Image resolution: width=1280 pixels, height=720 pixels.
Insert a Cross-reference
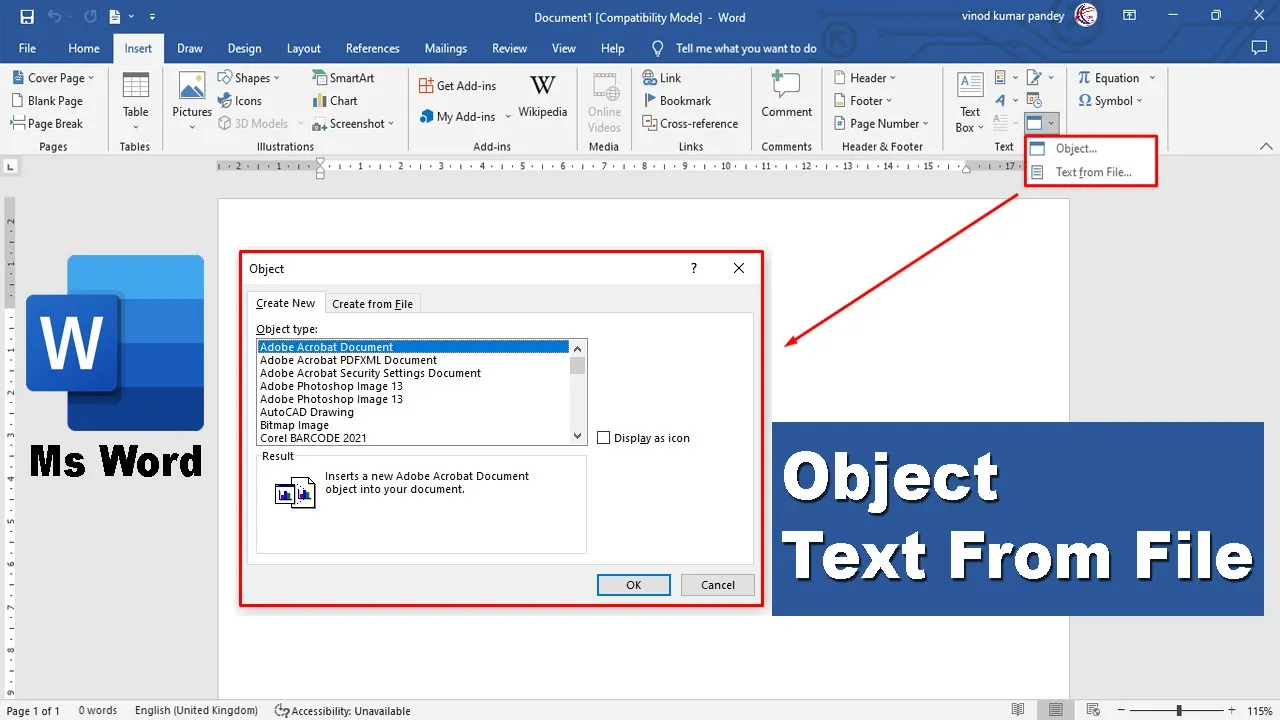(x=690, y=124)
